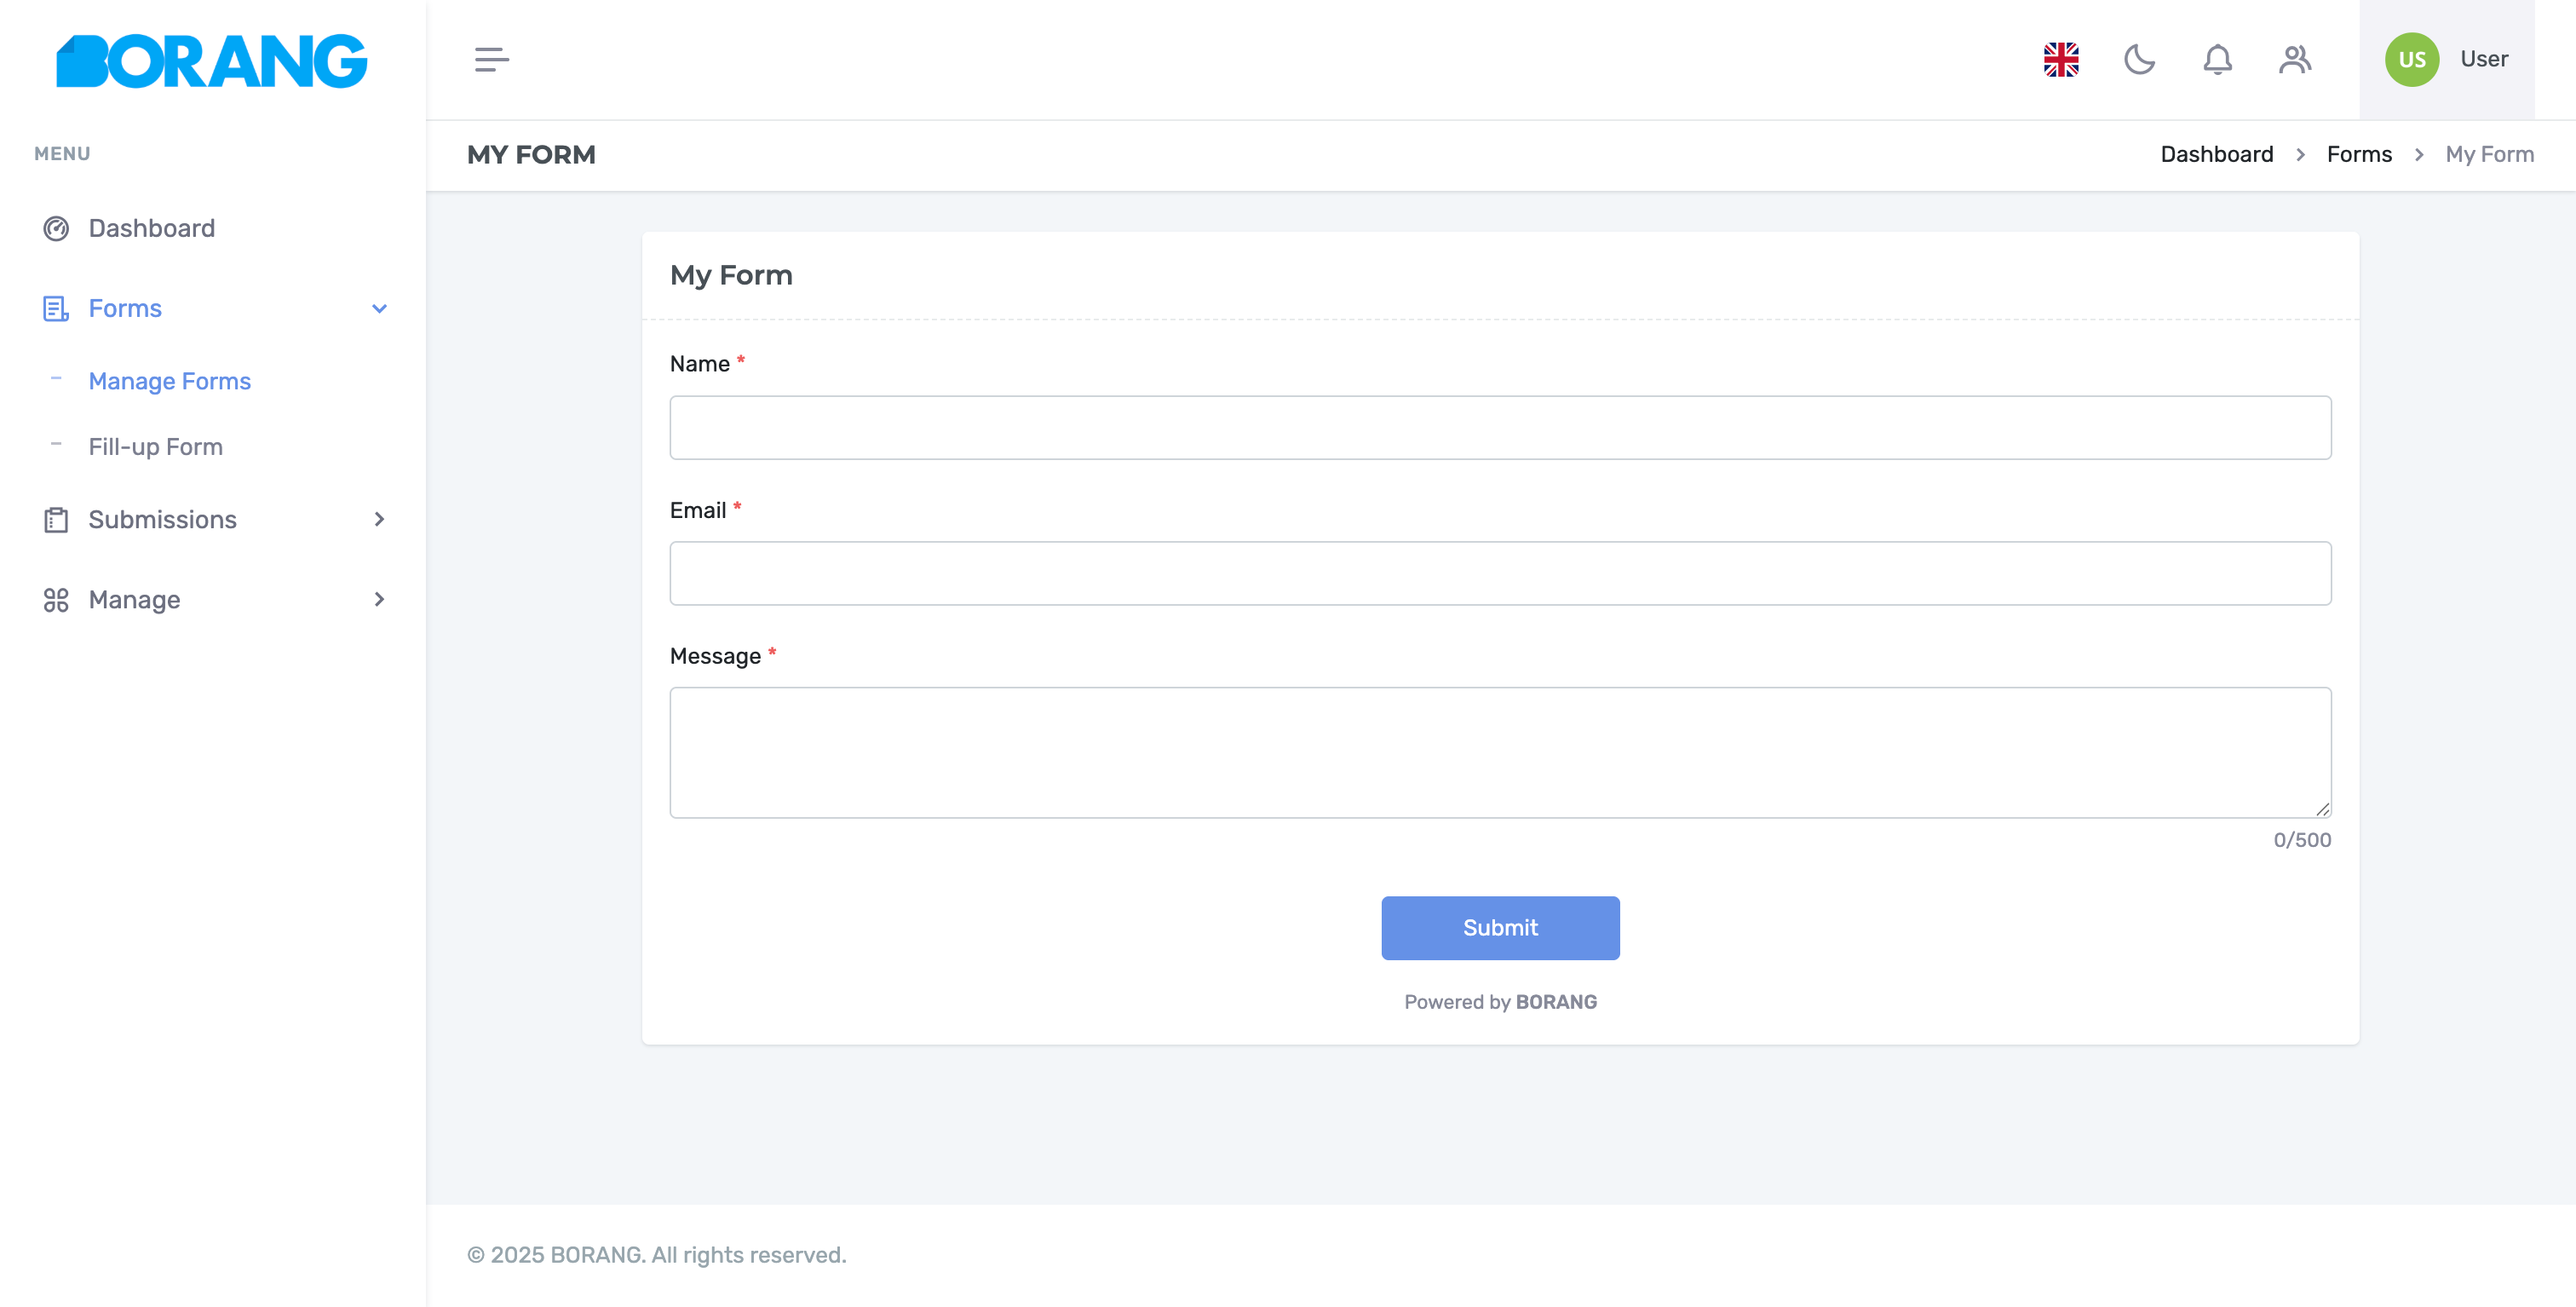
Task: Expand the Submissions menu chevron
Action: (x=379, y=519)
